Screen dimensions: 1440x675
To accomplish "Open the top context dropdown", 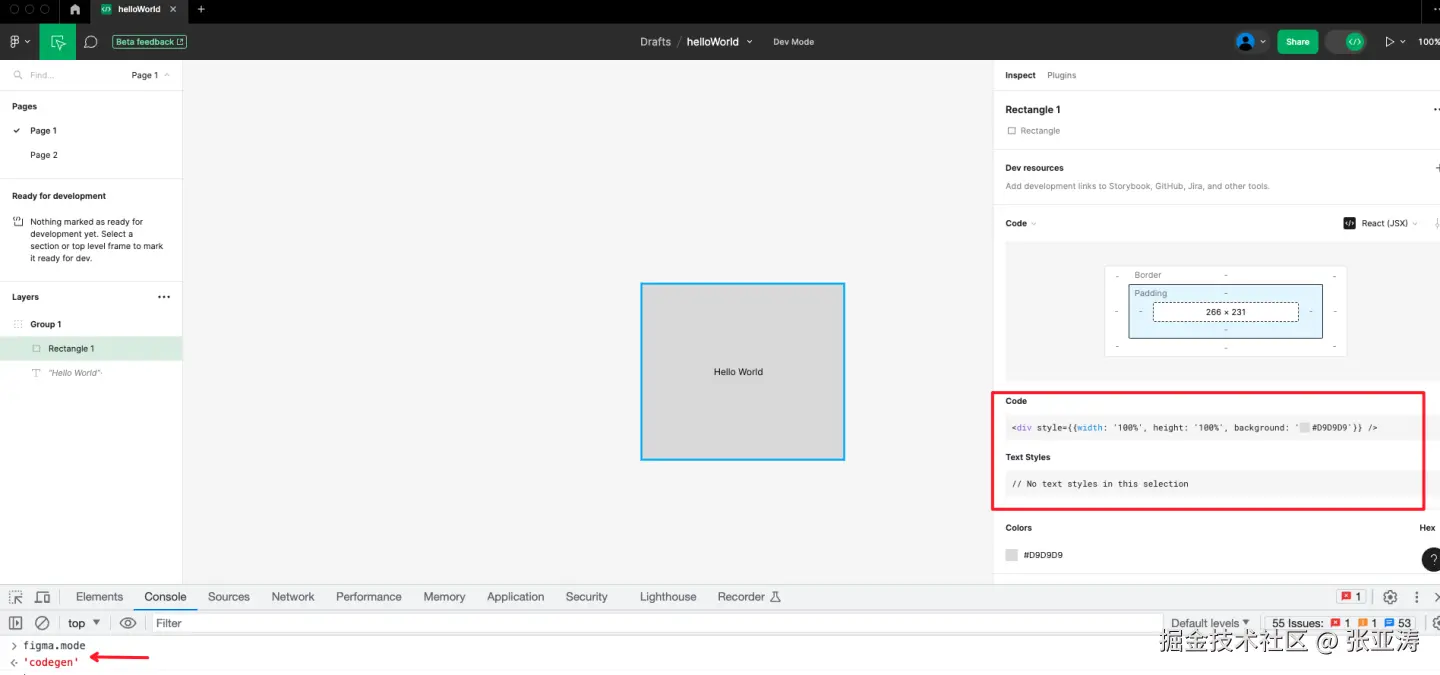I will [84, 623].
